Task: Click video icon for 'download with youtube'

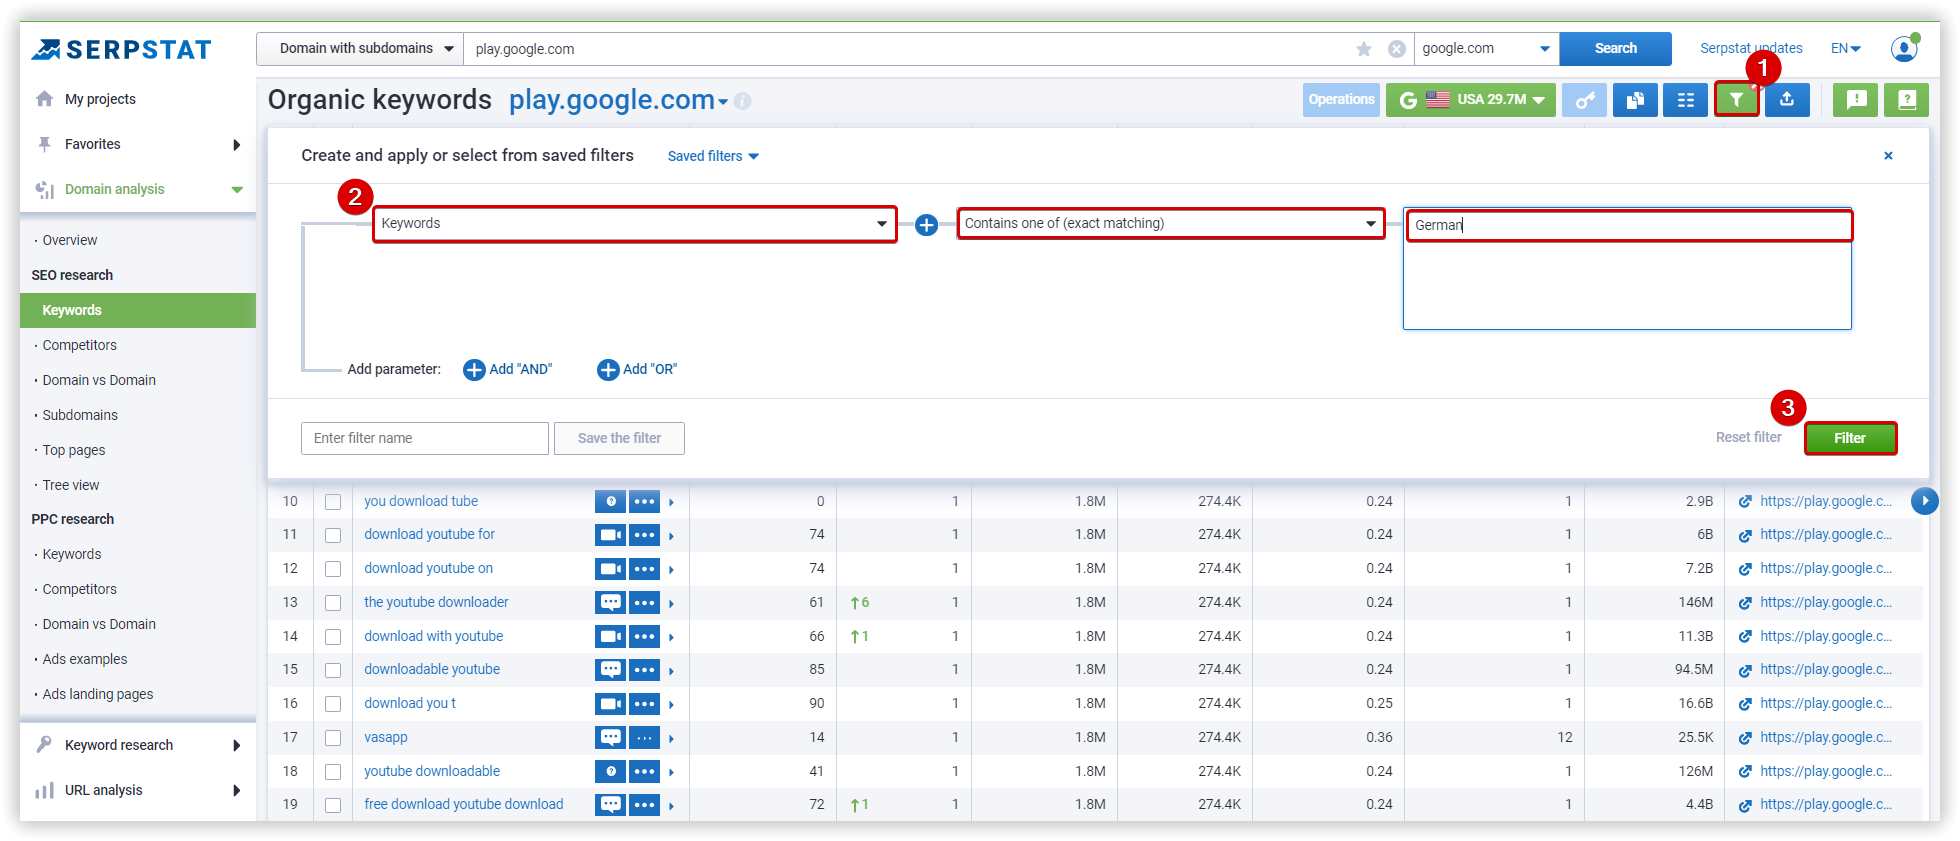Action: [x=610, y=637]
